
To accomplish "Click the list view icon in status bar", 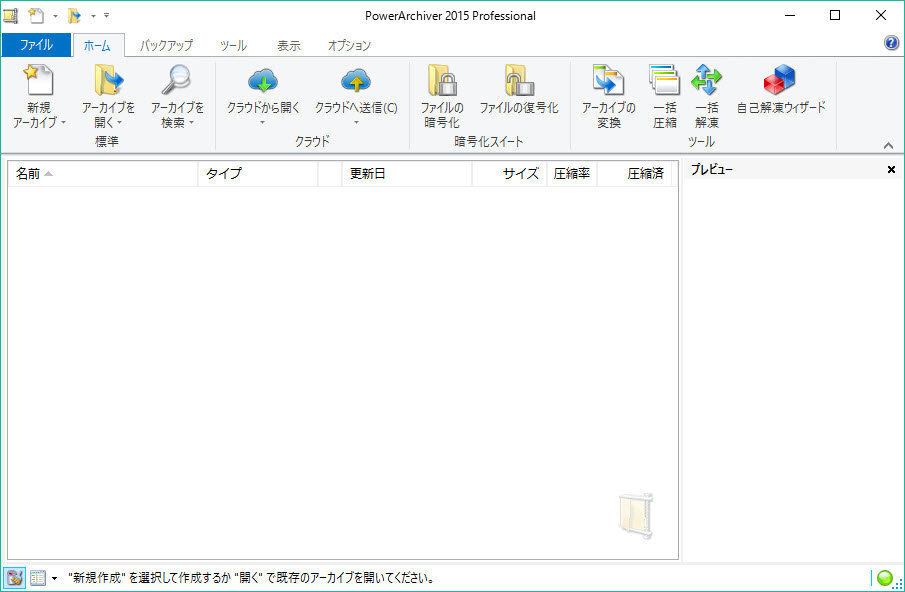I will click(x=38, y=578).
